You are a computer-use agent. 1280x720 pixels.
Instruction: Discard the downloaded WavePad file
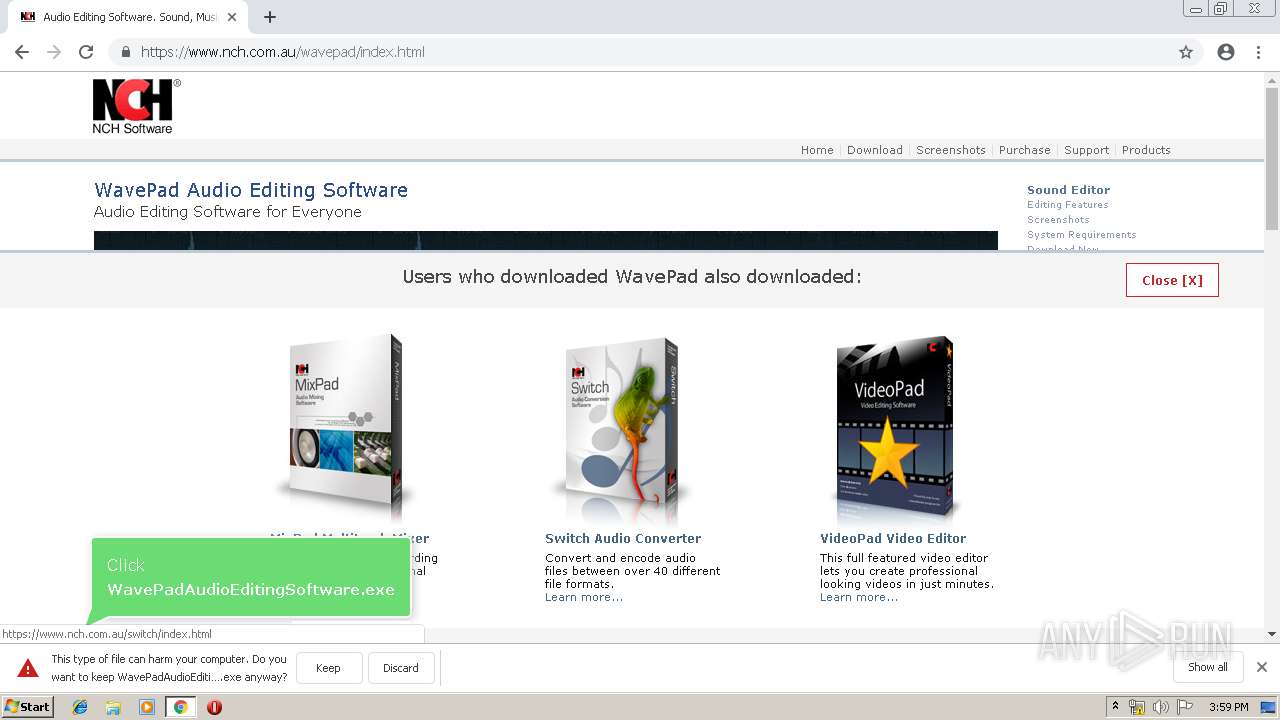click(401, 668)
